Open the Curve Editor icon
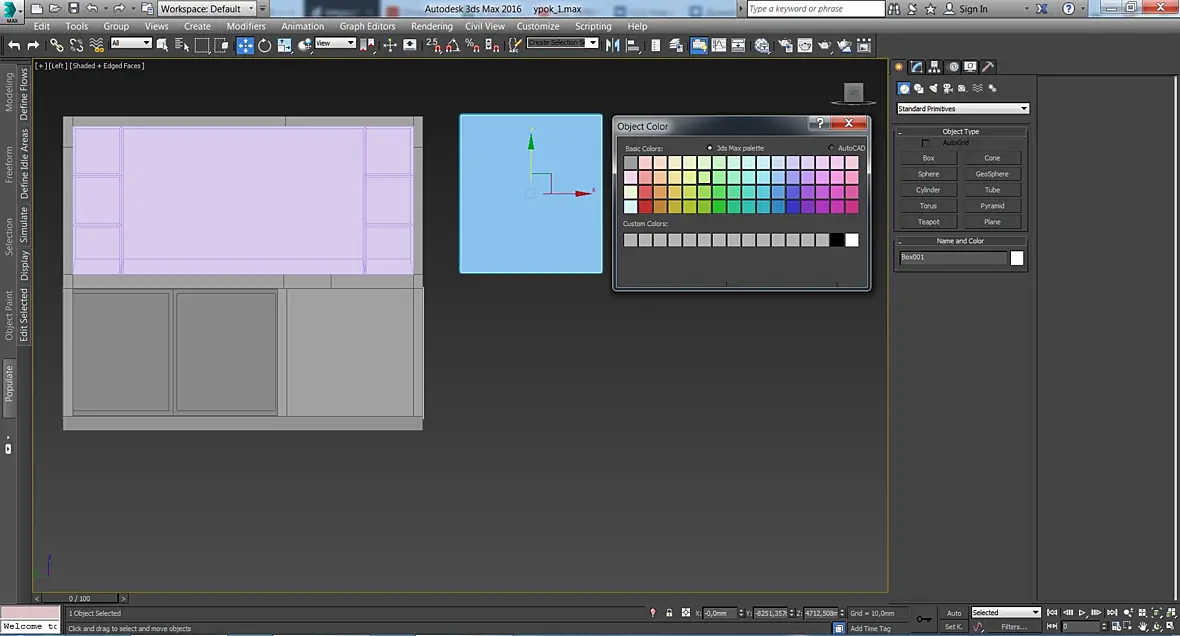 click(719, 45)
